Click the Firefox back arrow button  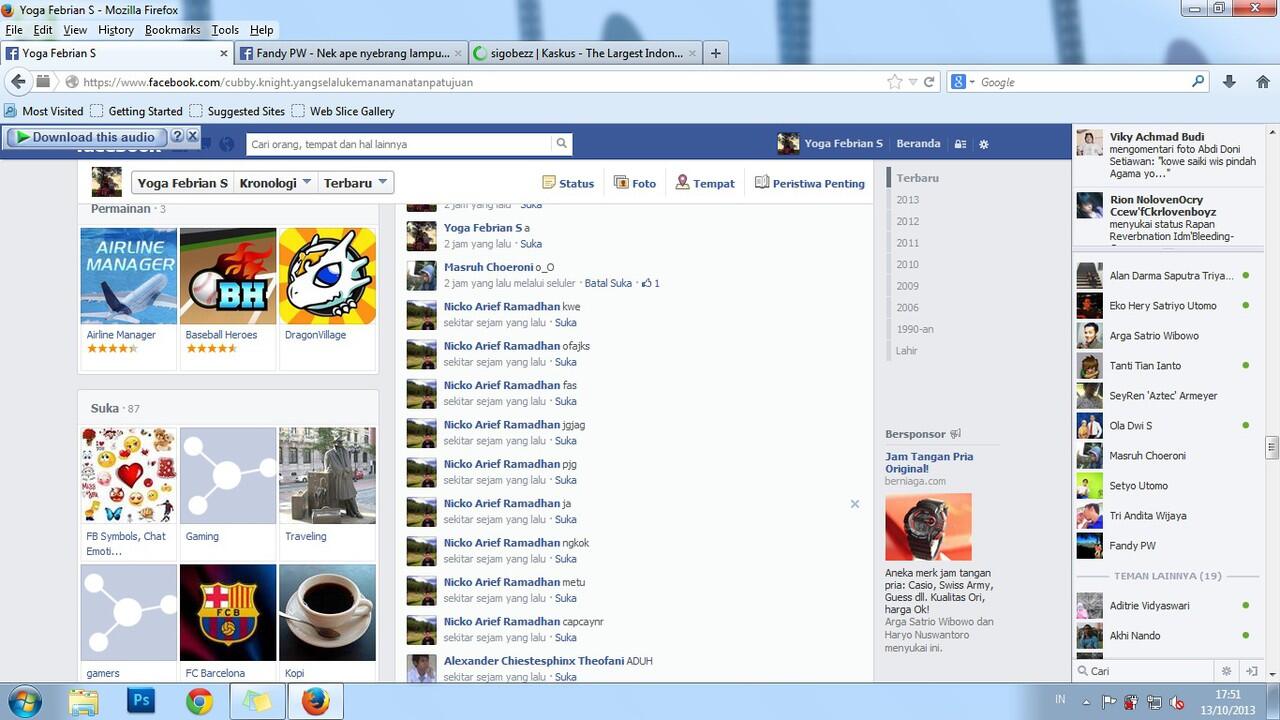[x=19, y=82]
